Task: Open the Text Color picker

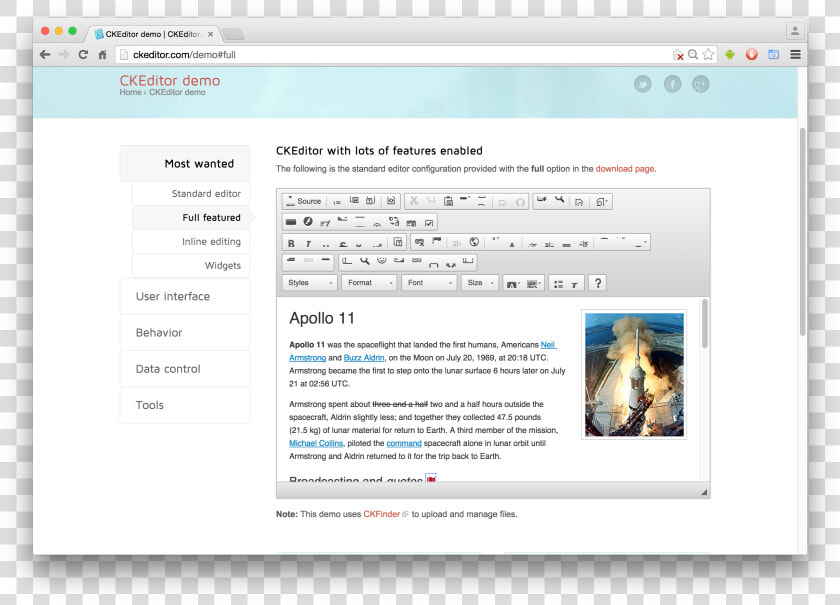Action: [x=513, y=283]
